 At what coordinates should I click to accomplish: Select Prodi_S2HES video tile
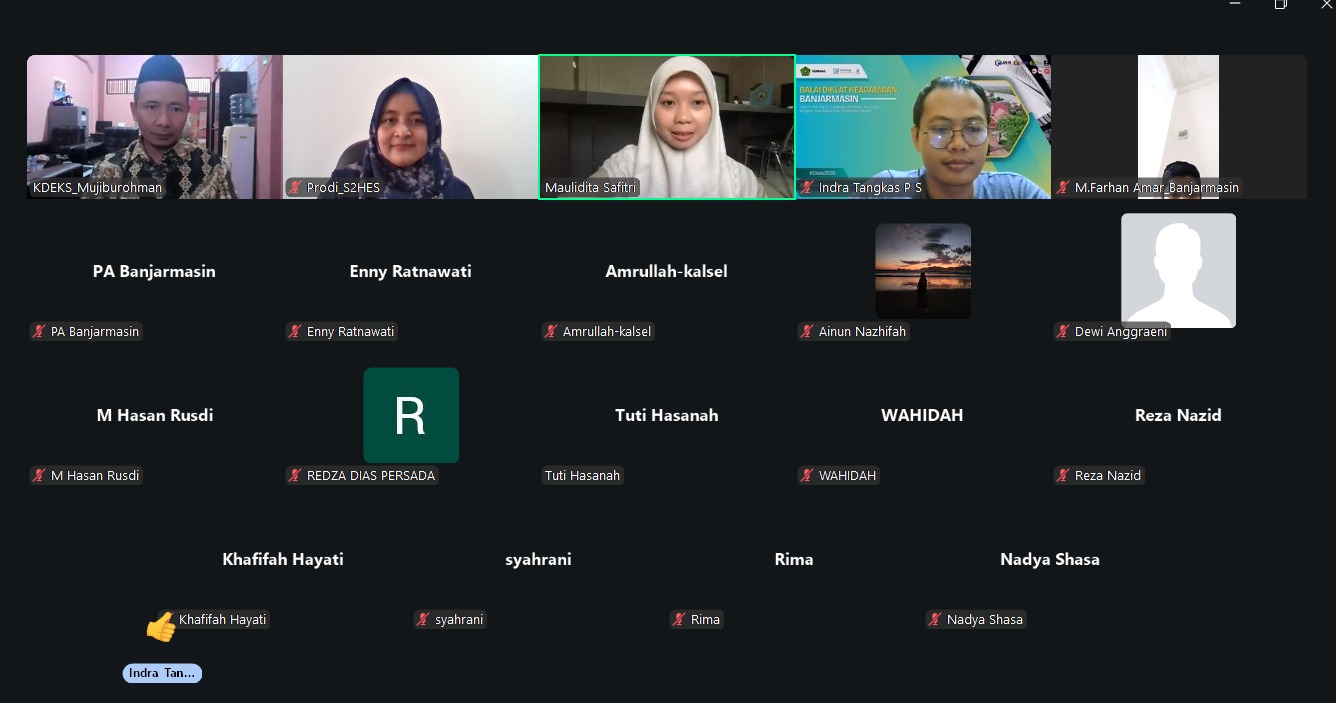[x=411, y=127]
